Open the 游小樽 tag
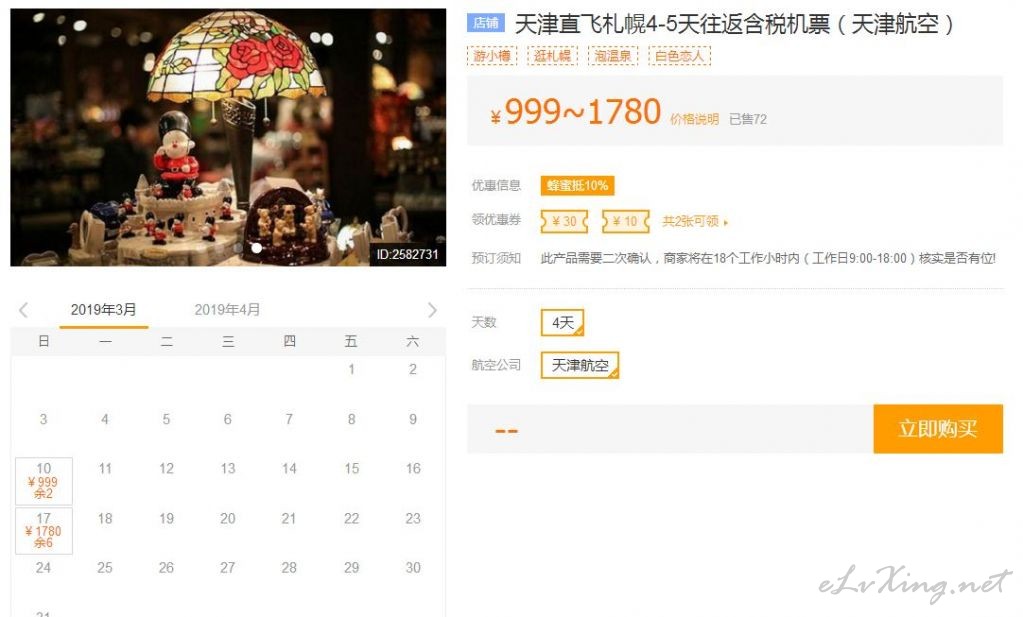Screen dimensions: 1023x617 pyautogui.click(x=492, y=56)
